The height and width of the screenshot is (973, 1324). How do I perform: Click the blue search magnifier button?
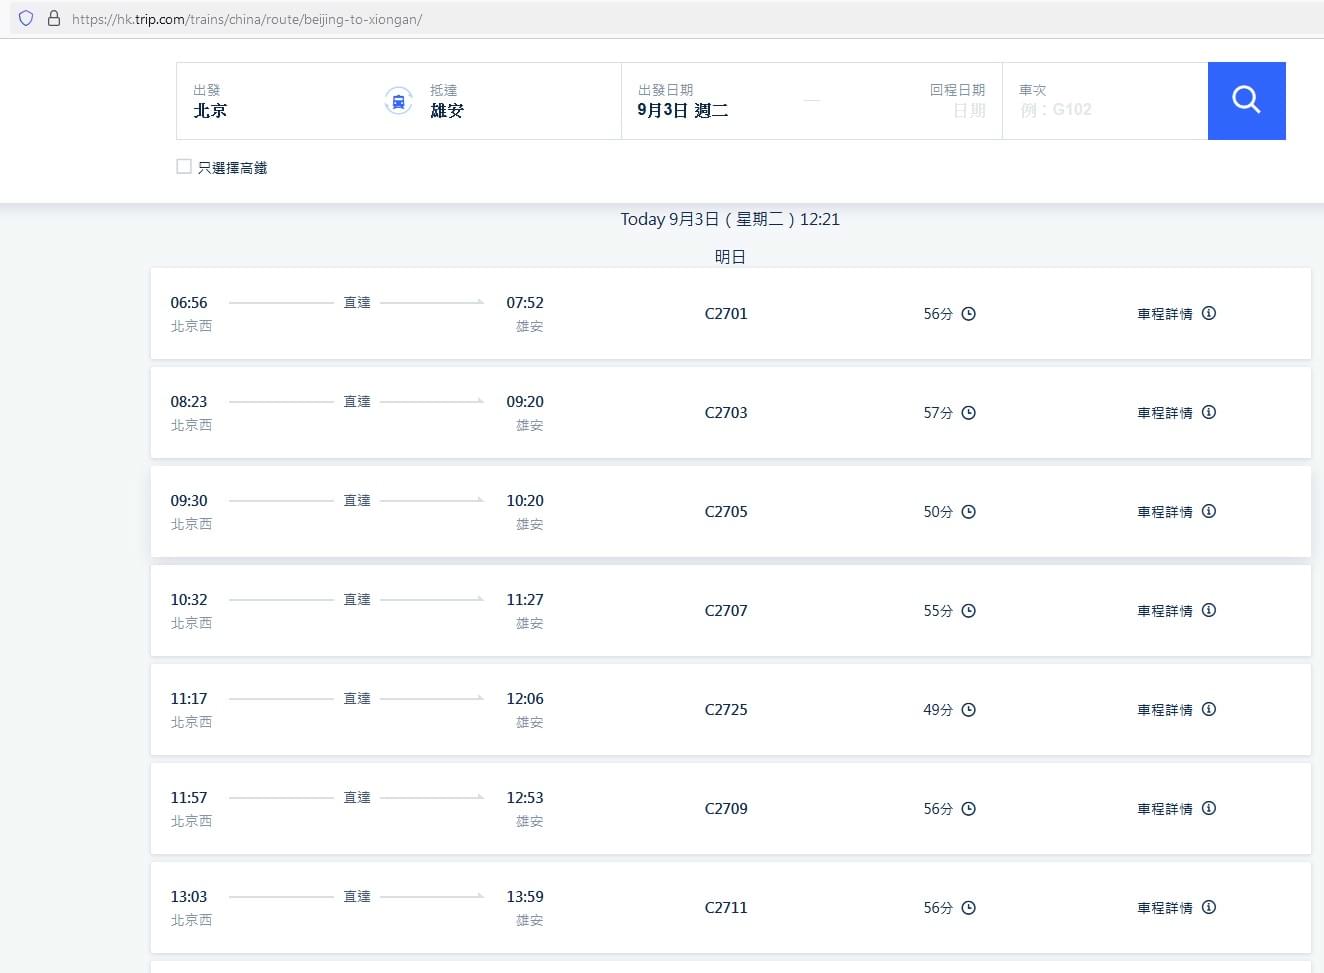[1246, 101]
